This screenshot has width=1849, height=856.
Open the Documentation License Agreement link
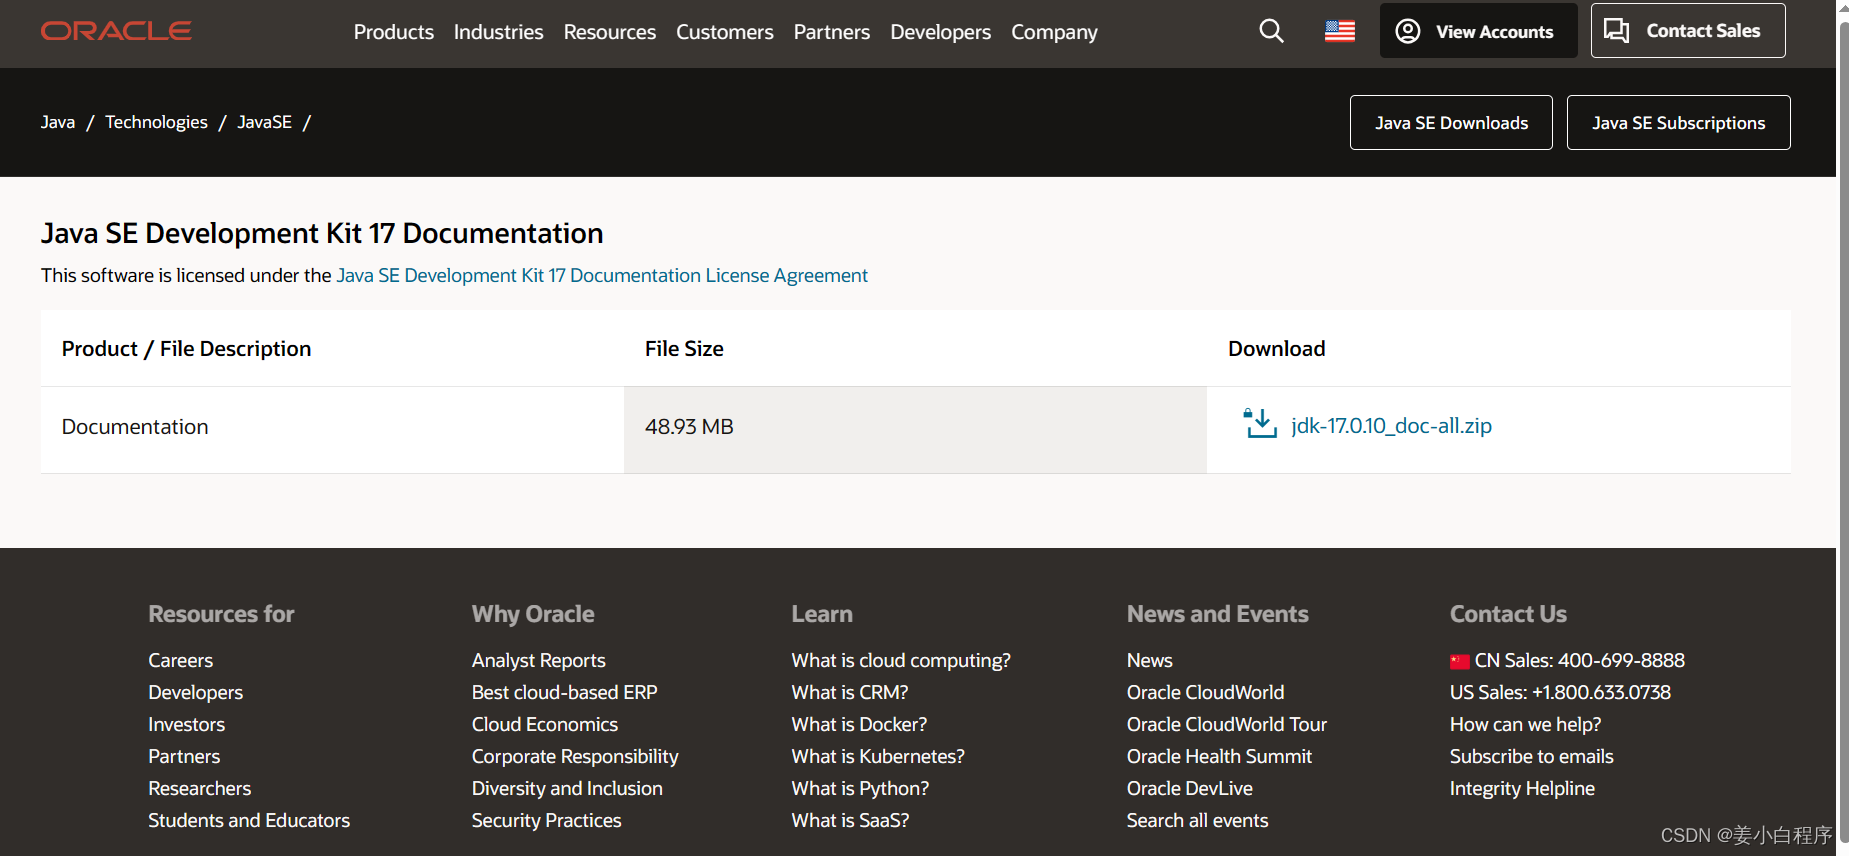pyautogui.click(x=602, y=275)
